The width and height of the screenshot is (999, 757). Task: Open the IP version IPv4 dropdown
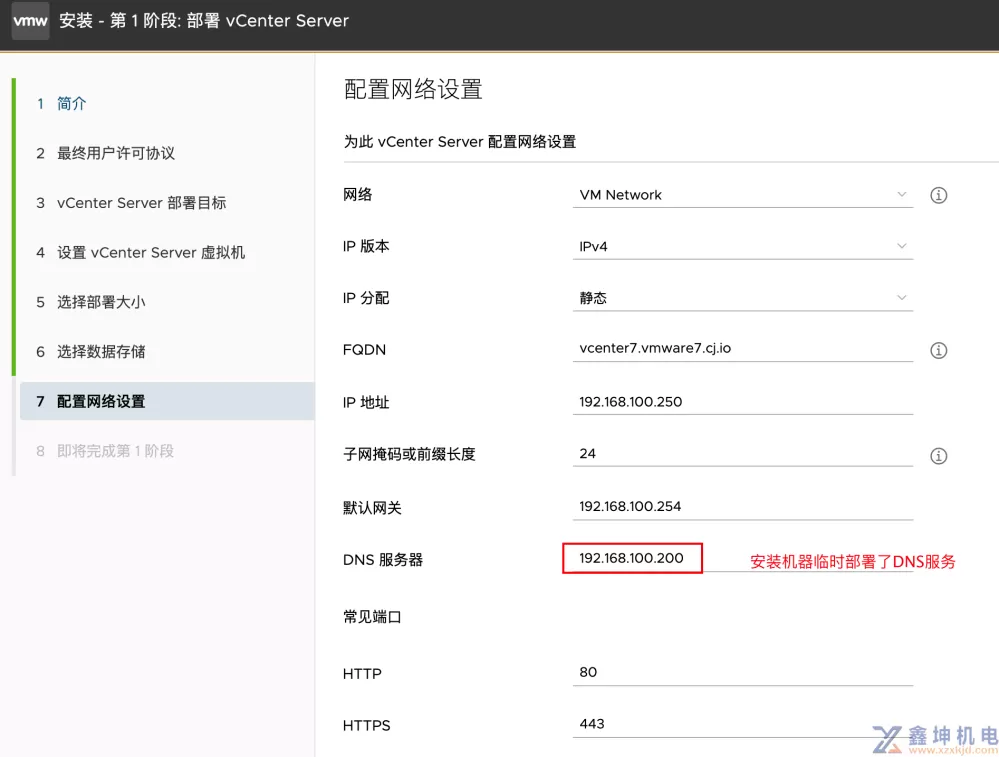click(x=742, y=247)
